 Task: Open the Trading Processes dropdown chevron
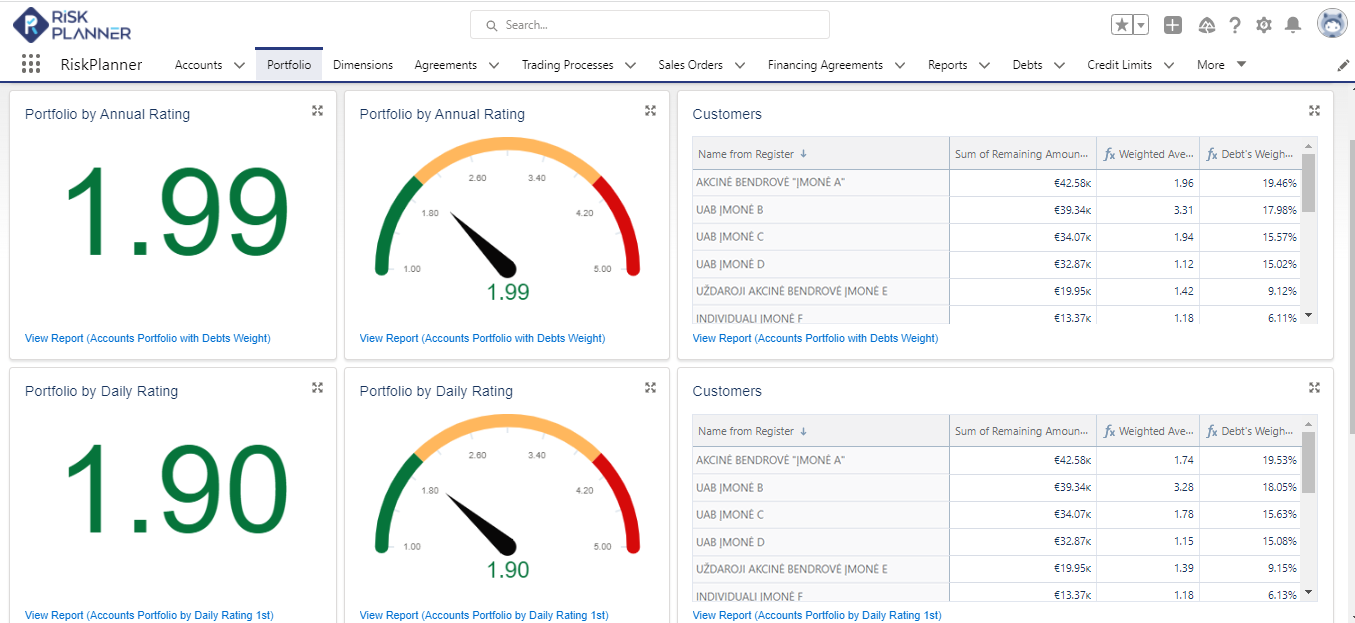click(631, 65)
